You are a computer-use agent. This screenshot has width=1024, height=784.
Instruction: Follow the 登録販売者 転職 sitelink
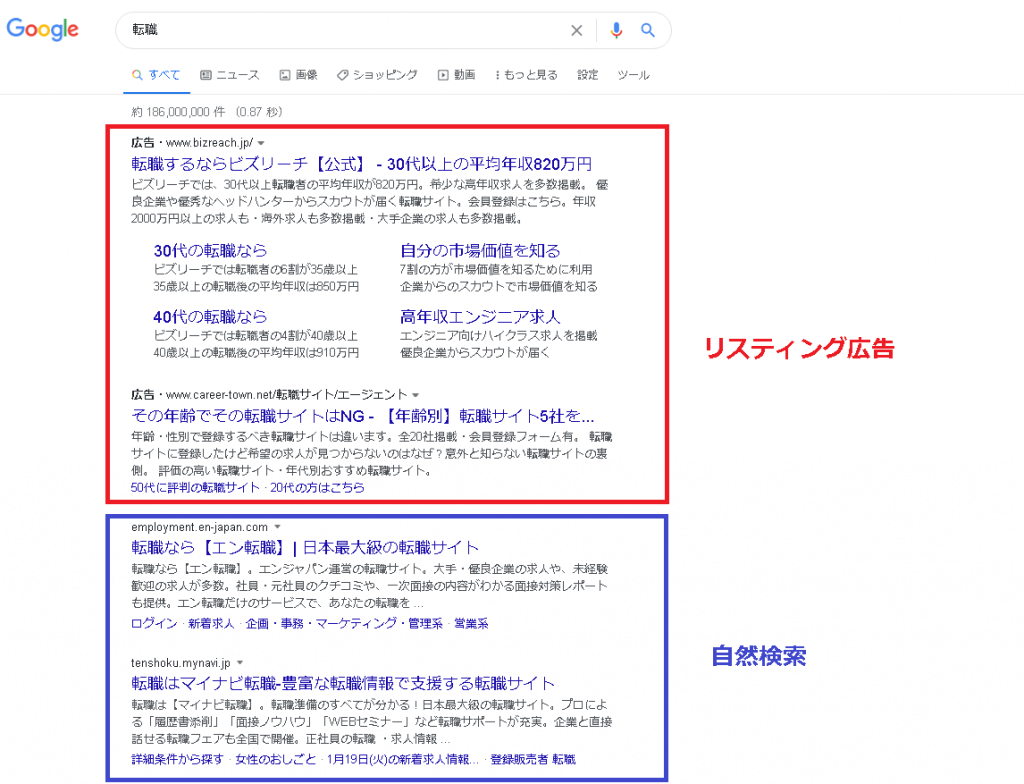pyautogui.click(x=533, y=759)
